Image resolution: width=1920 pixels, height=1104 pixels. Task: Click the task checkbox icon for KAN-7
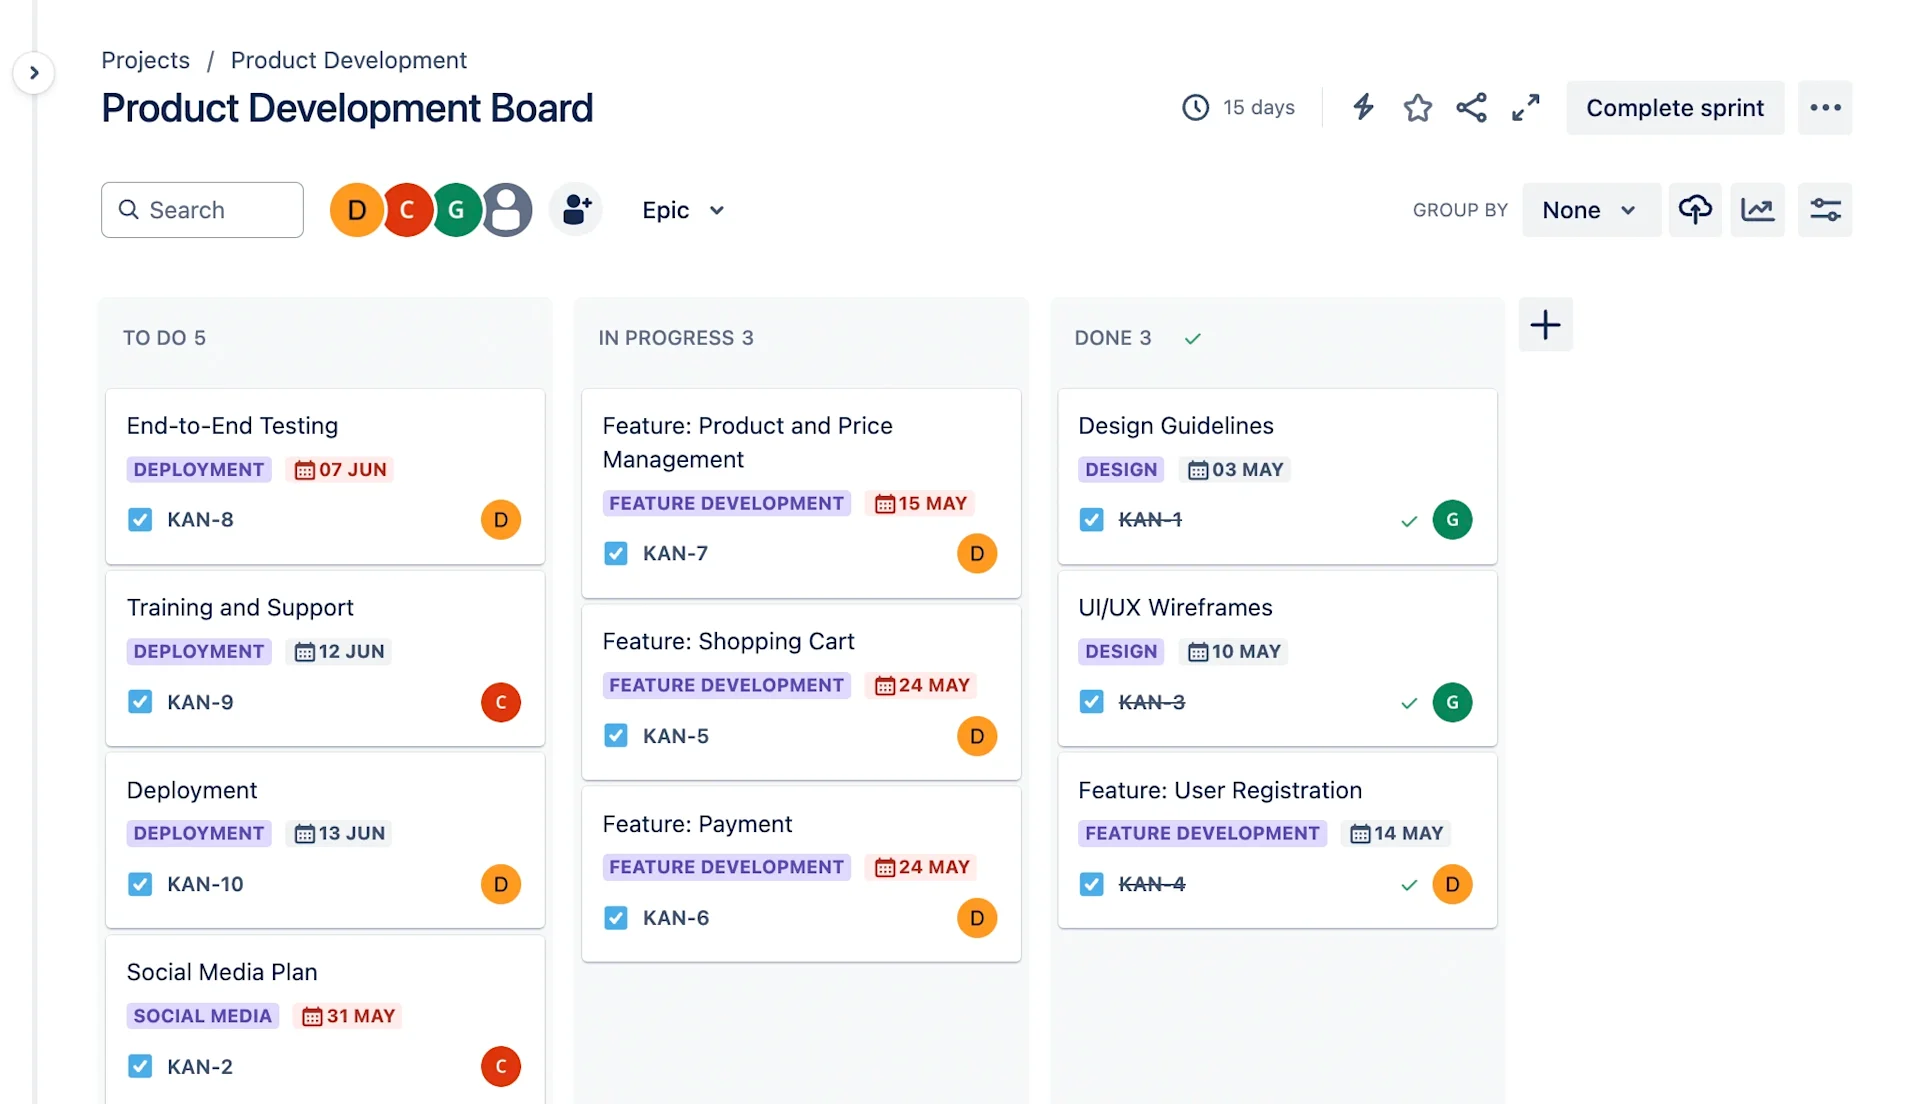[616, 553]
